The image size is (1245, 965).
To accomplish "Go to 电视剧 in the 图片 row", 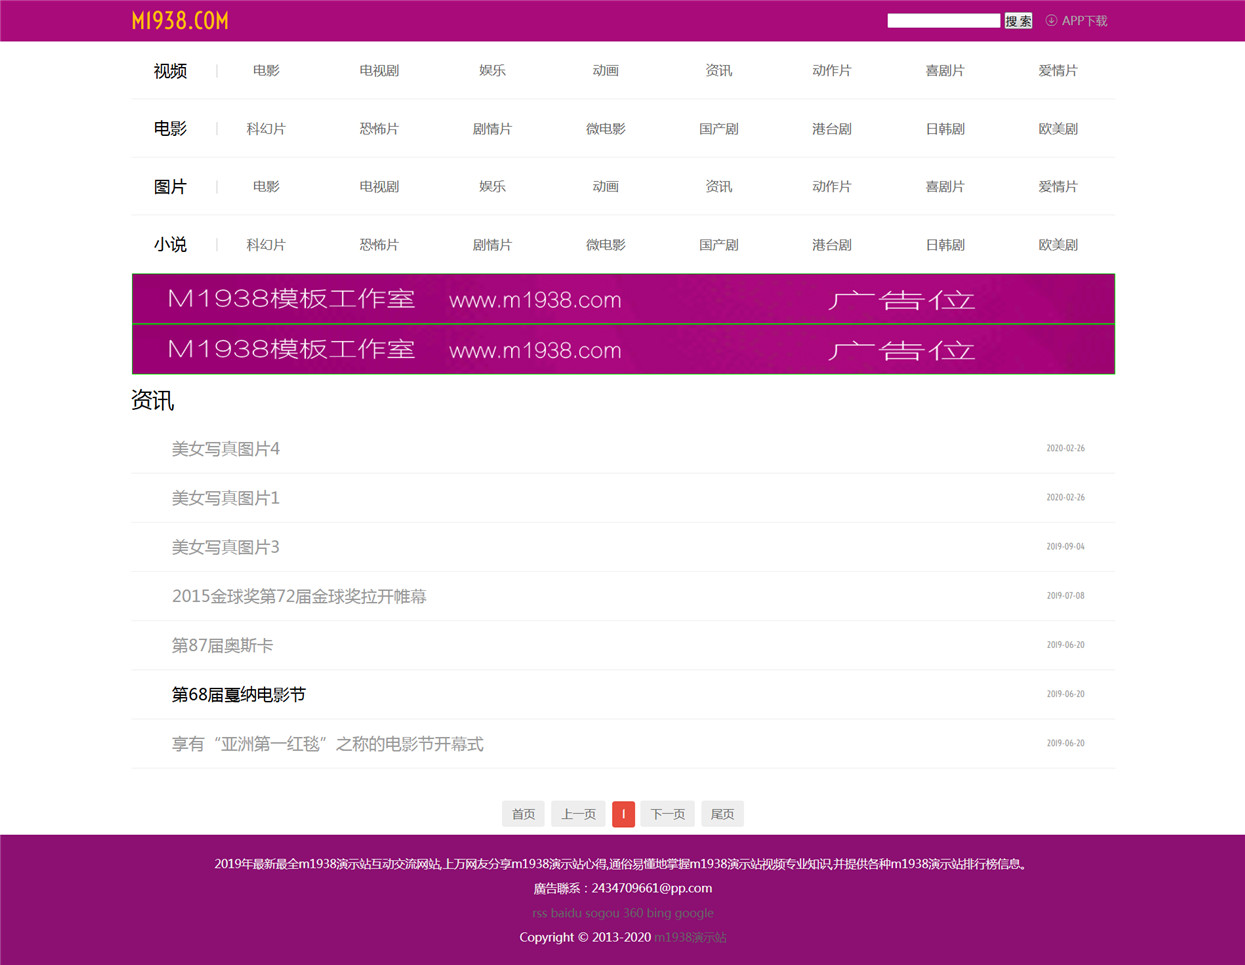I will tap(379, 187).
